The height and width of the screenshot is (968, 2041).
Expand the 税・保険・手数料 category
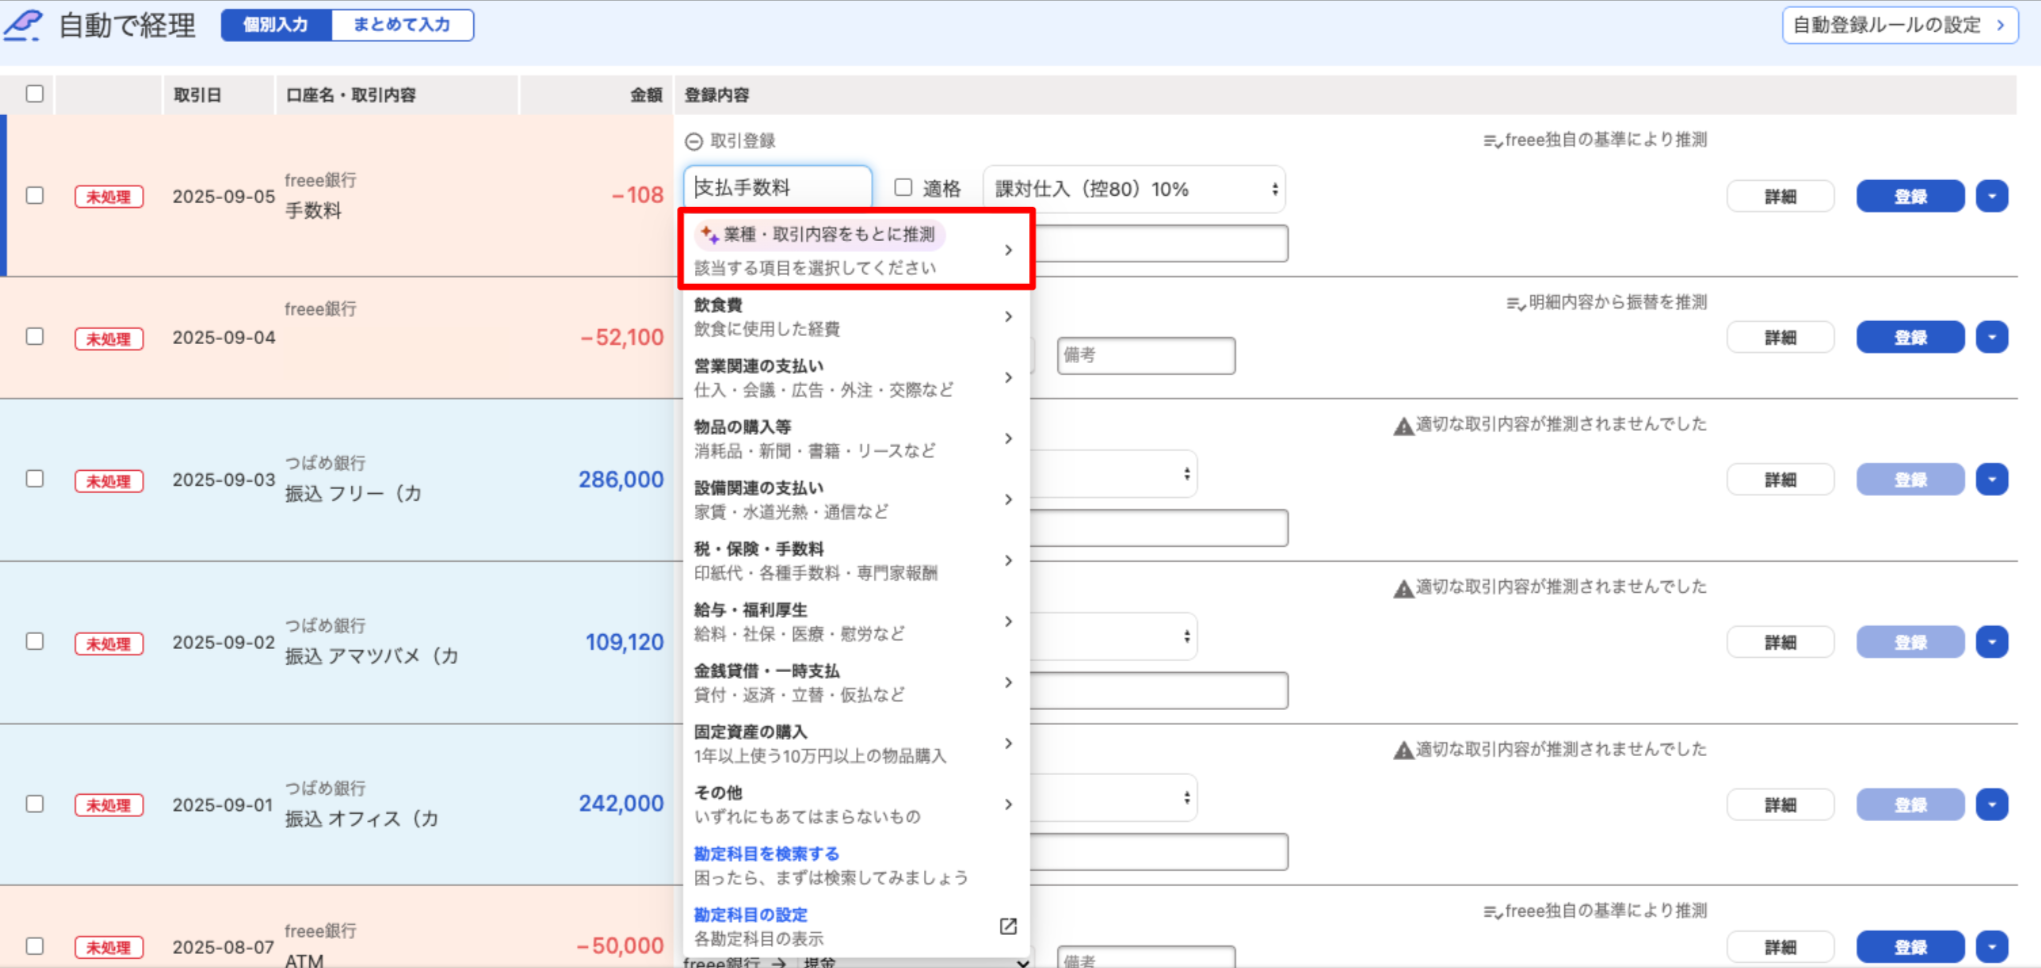coord(856,561)
